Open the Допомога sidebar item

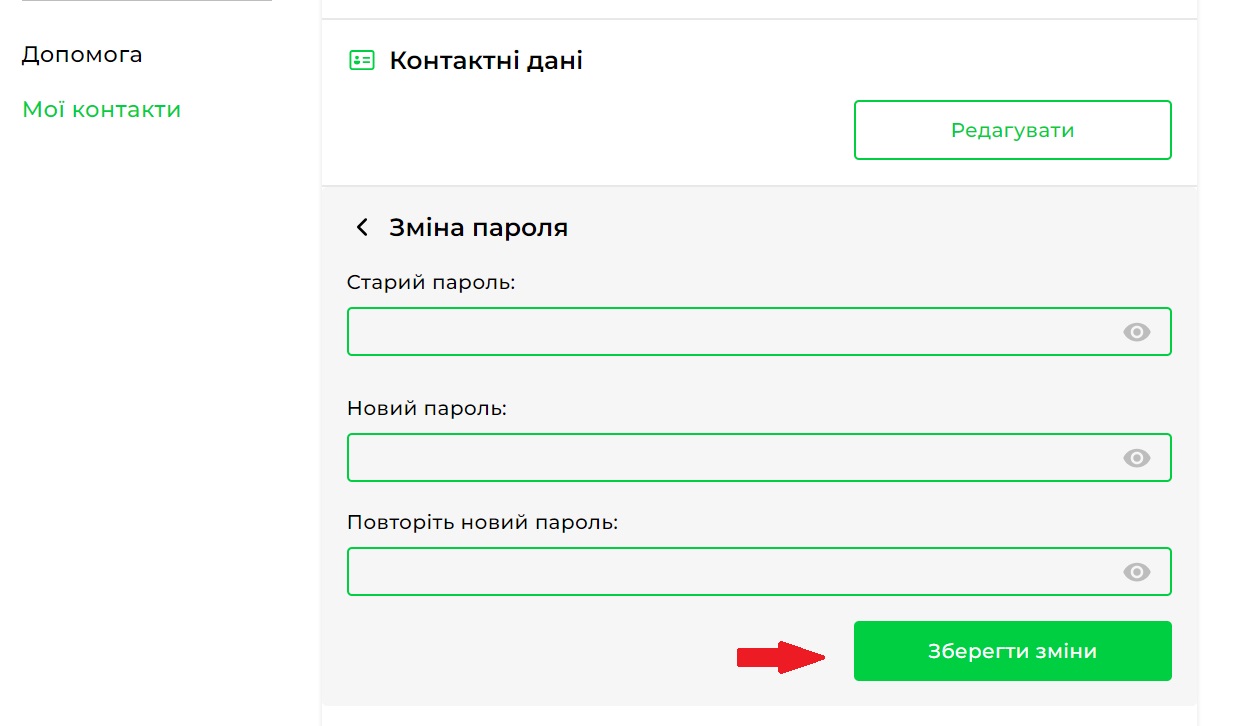[x=82, y=55]
